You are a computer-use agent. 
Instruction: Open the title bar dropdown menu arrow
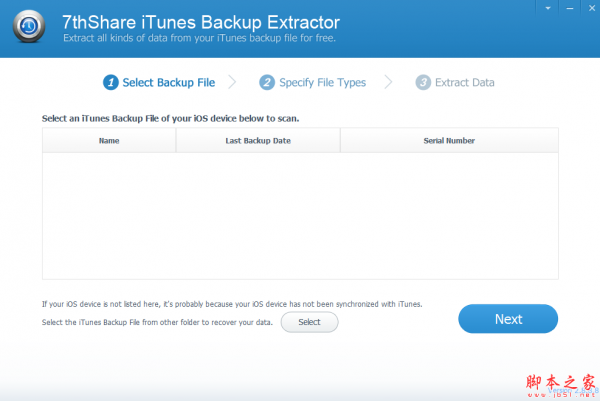point(548,8)
